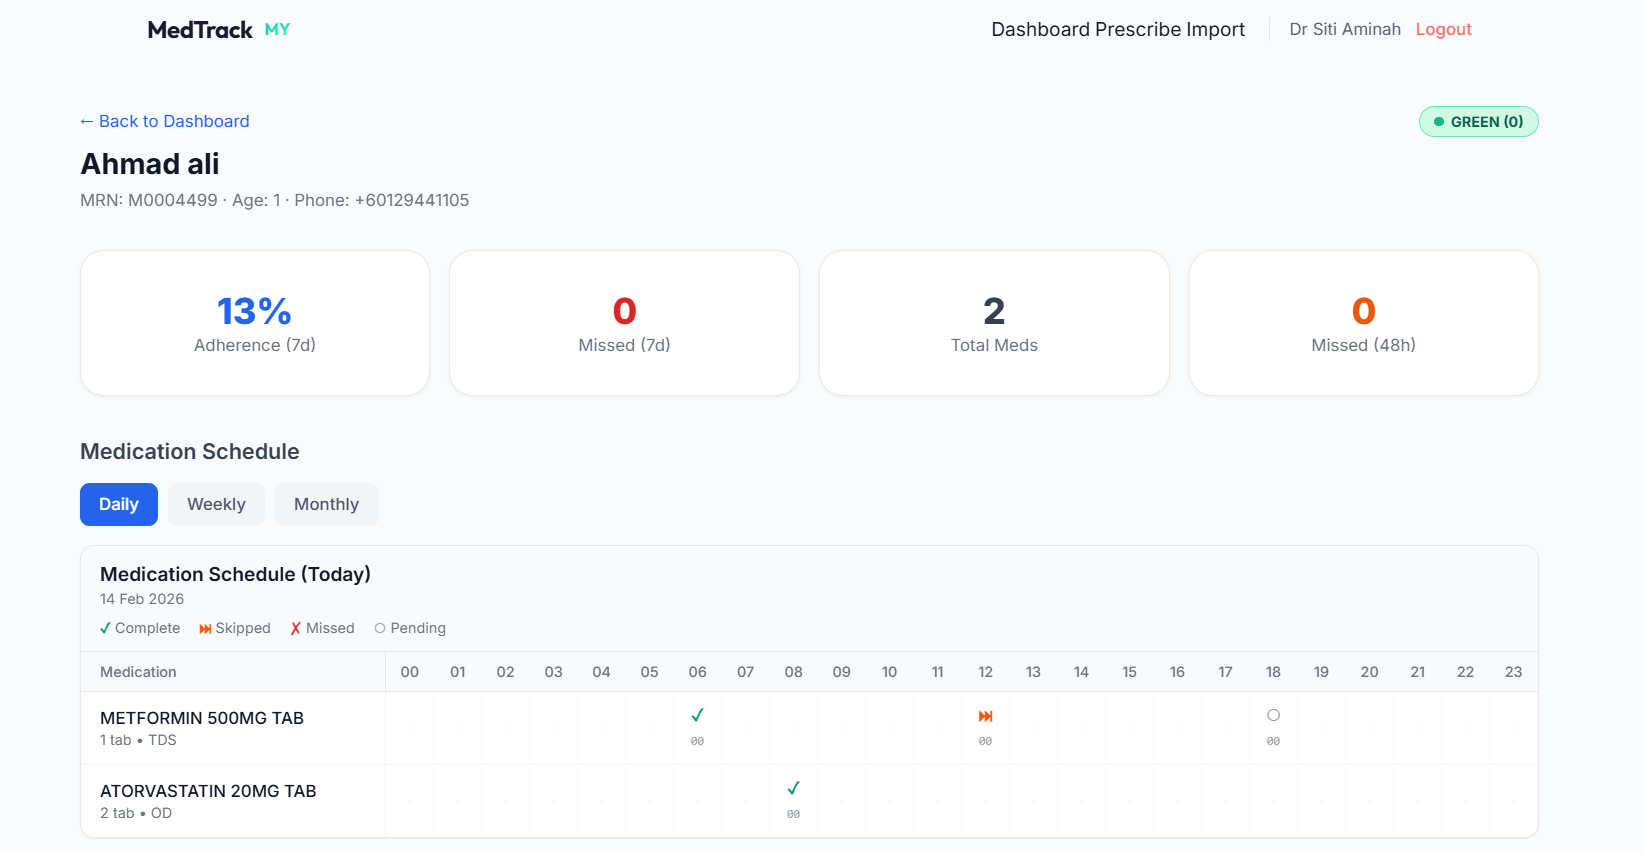Log out of MedTrack

pos(1443,30)
